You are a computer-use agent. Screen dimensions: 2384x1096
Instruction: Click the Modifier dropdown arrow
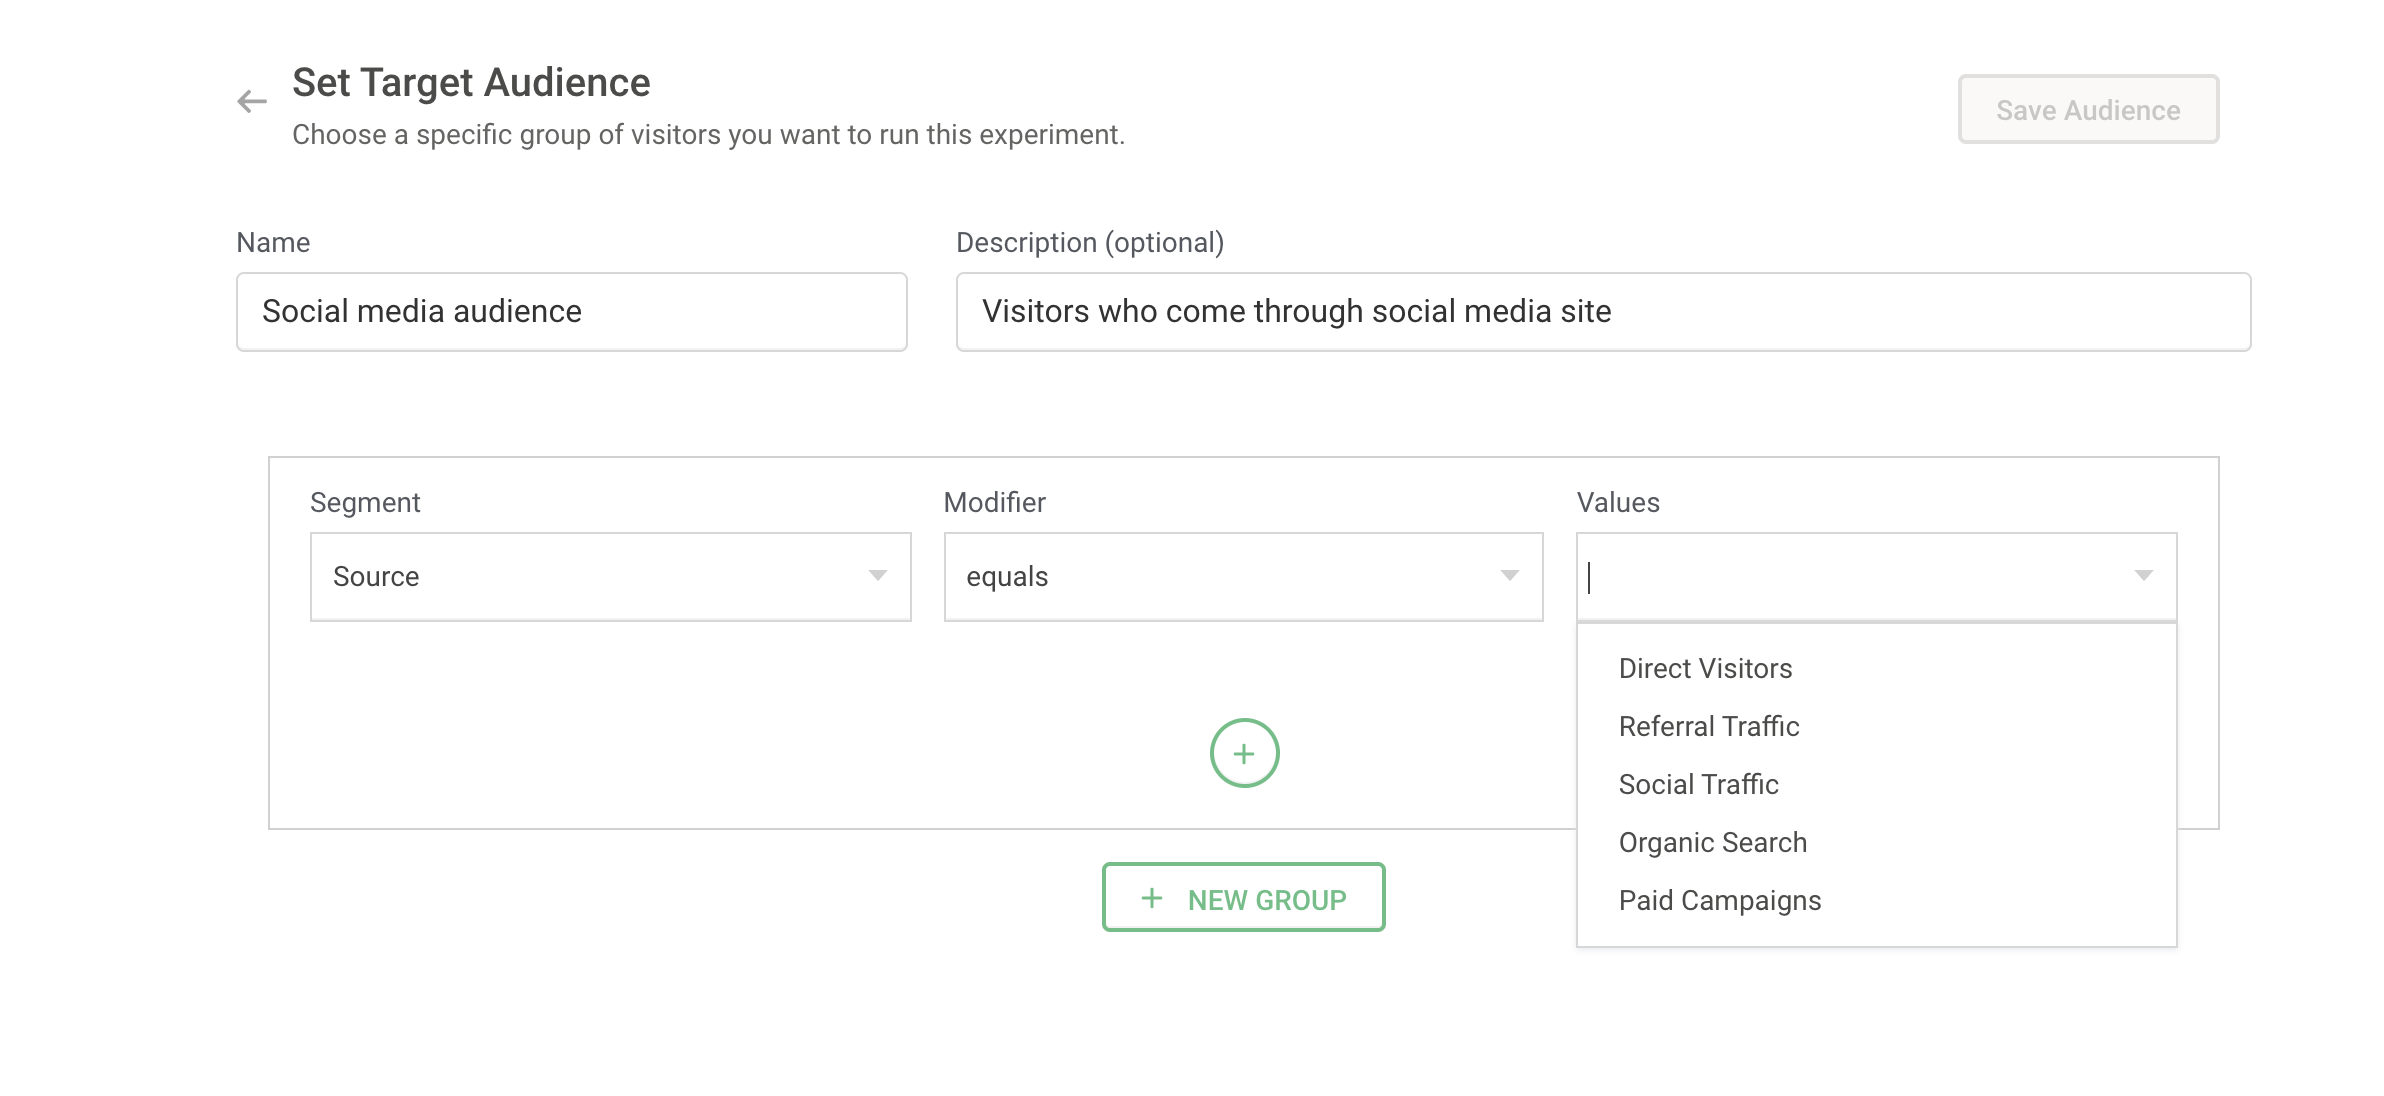click(1509, 576)
